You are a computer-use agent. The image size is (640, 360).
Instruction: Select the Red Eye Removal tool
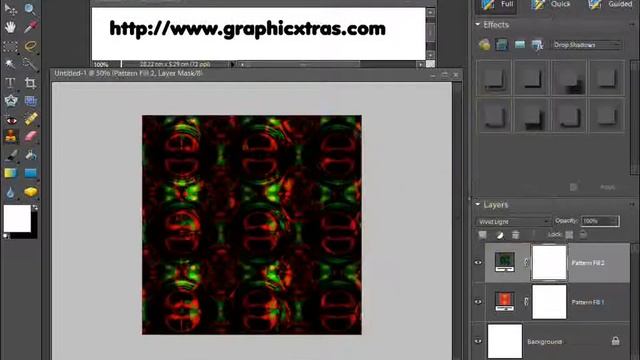tap(11, 119)
